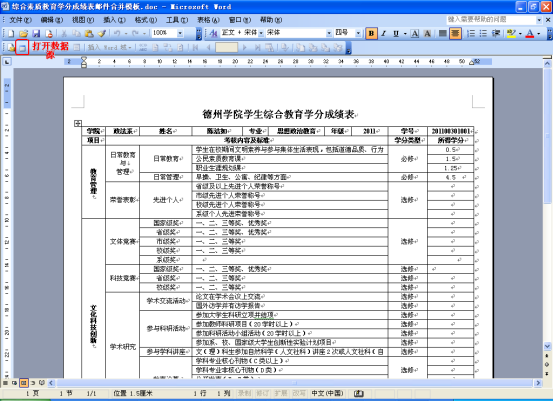Open the Styles and Formatting pane icon
The image size is (553, 401).
[213, 34]
